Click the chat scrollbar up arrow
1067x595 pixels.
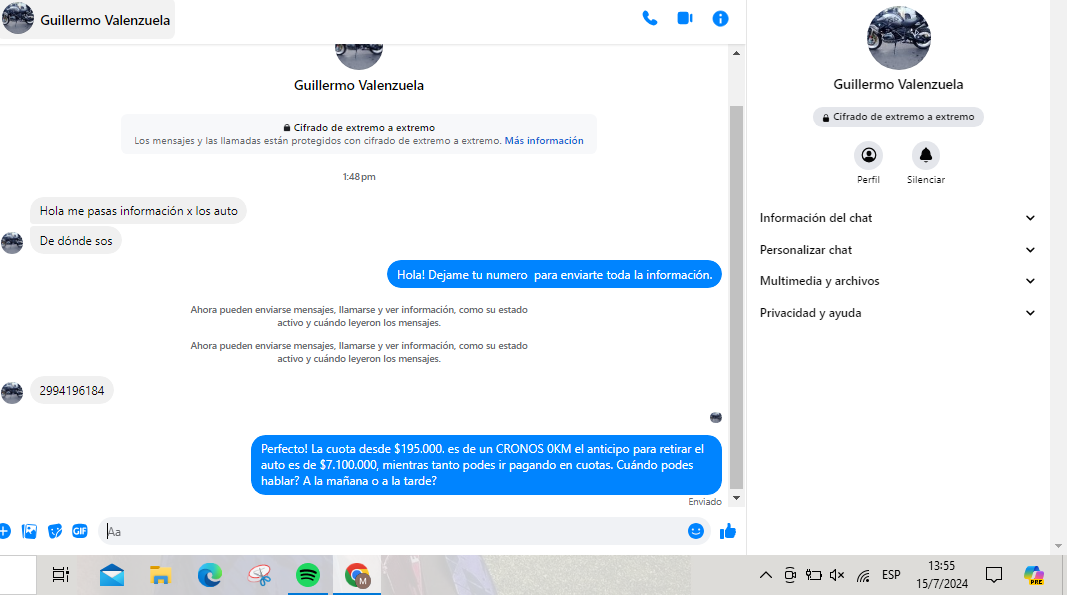[736, 53]
